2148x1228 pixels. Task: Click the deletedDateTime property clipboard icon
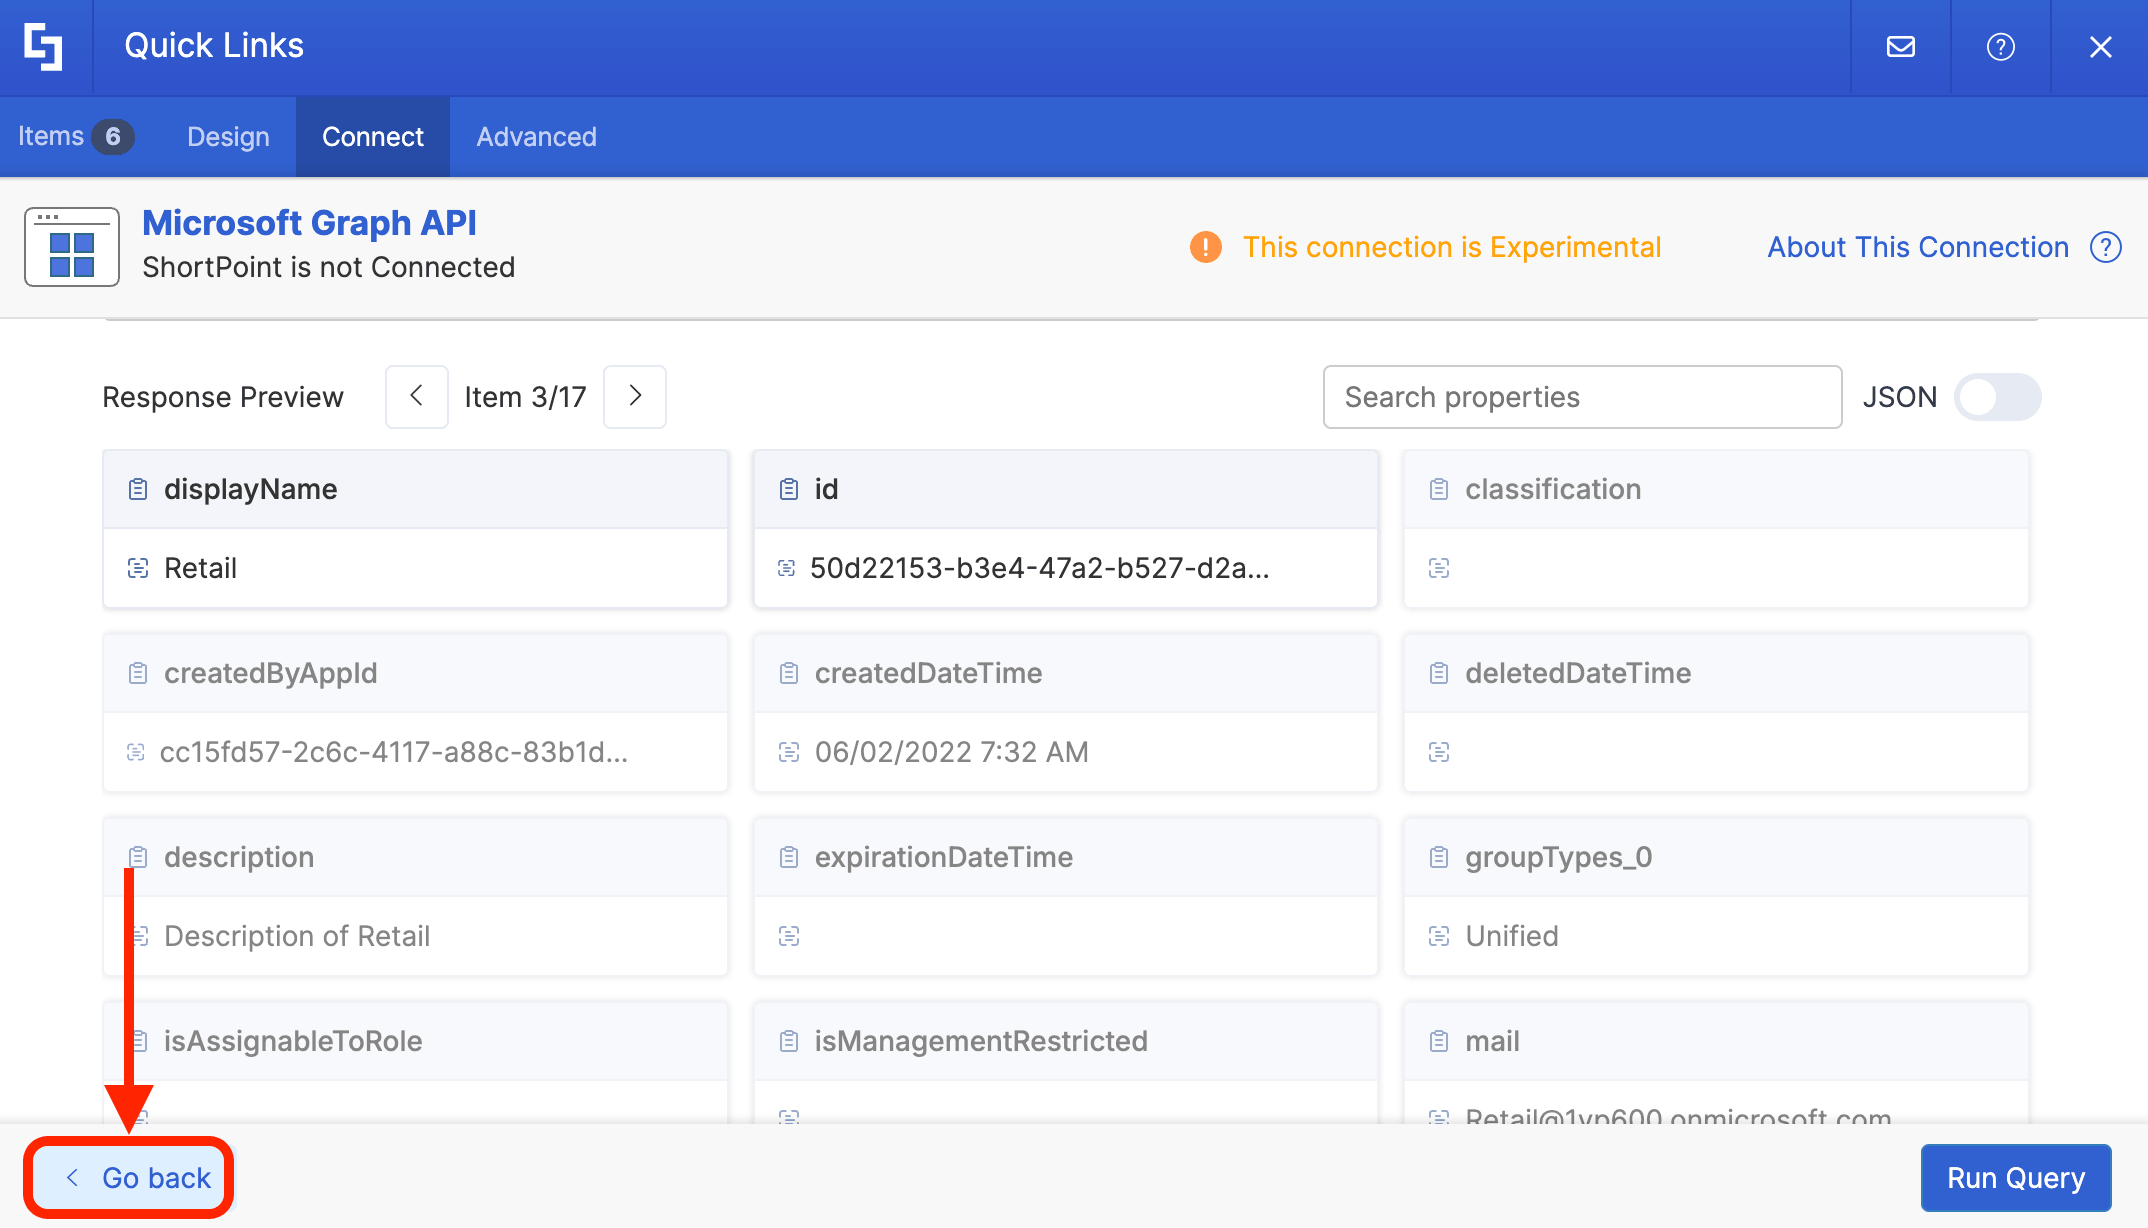[1439, 673]
